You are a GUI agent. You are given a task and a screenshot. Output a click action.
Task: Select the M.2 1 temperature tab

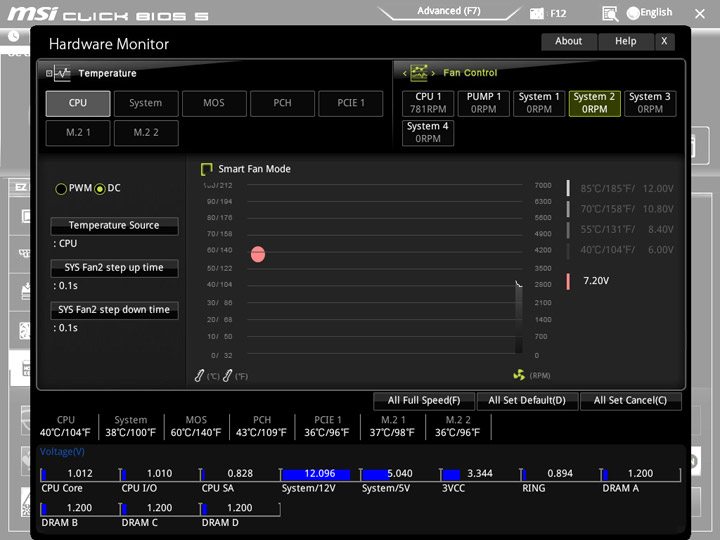pos(78,133)
